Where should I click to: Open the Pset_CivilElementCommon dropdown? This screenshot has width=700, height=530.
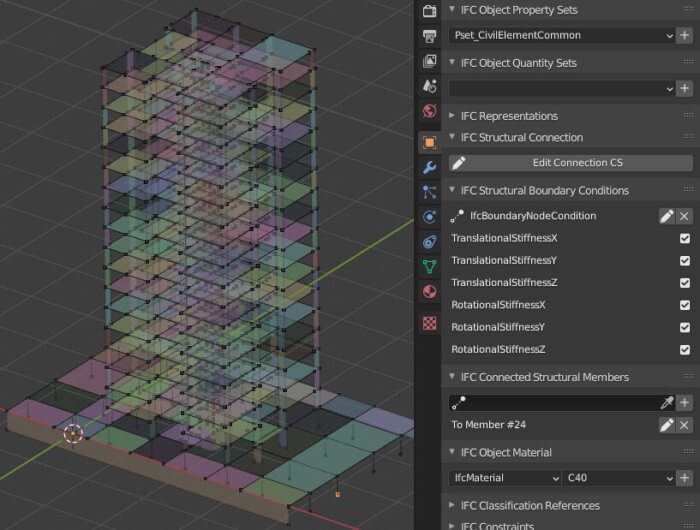coord(562,35)
